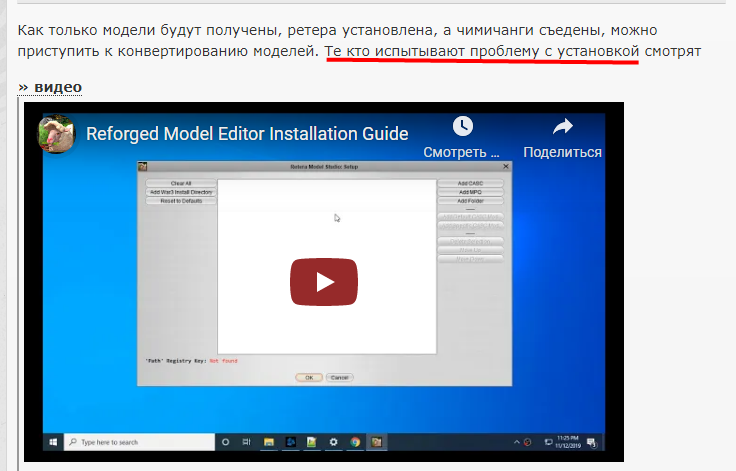Click Add War3 Install Directory button
The width and height of the screenshot is (736, 471).
pyautogui.click(x=181, y=192)
